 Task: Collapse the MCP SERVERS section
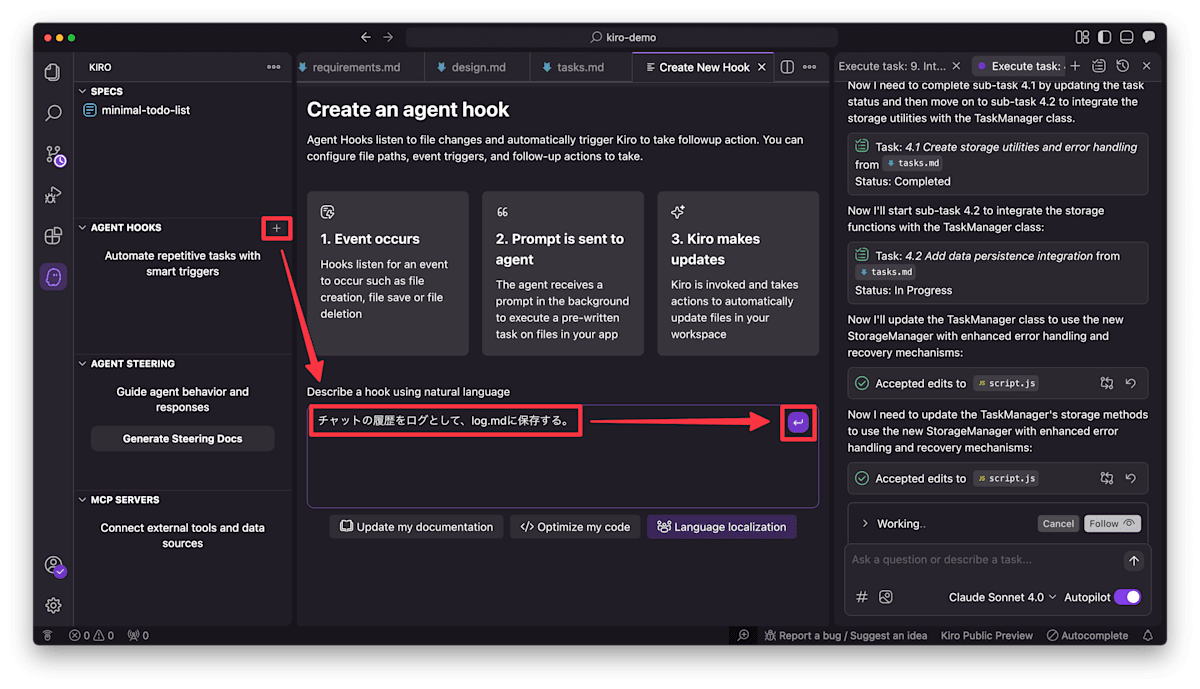(83, 500)
